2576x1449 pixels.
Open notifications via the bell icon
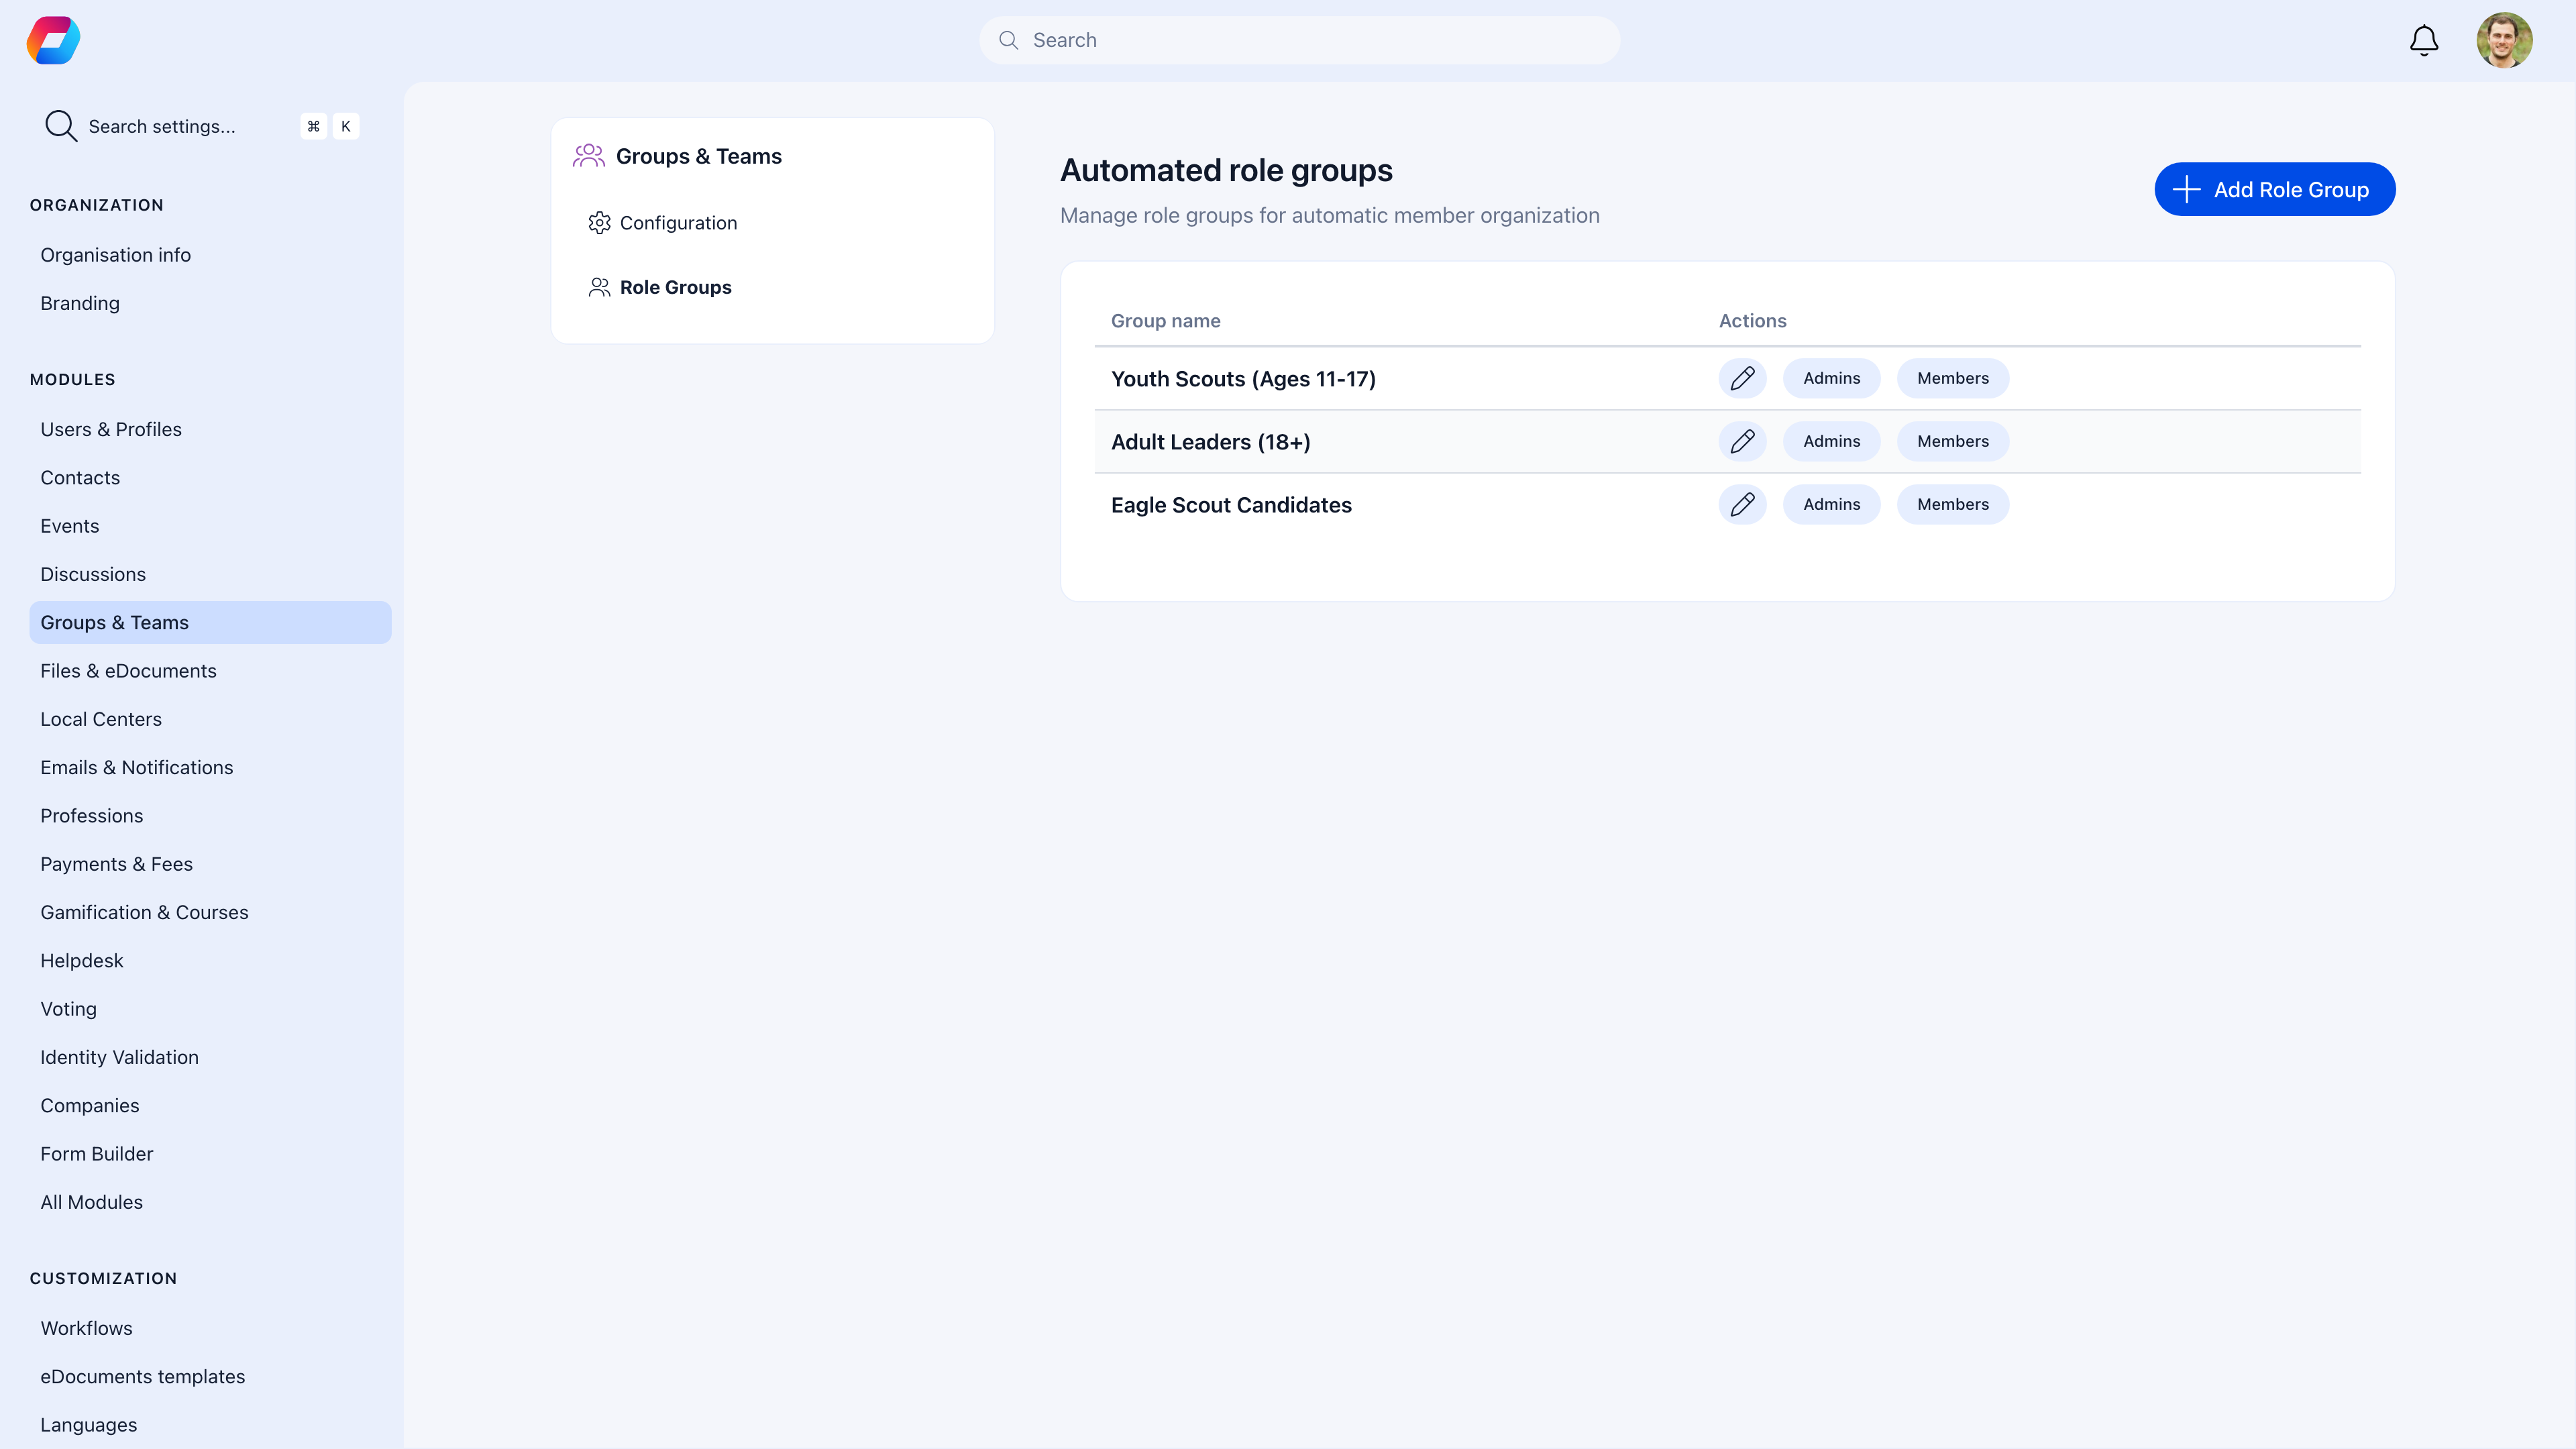[x=2423, y=40]
